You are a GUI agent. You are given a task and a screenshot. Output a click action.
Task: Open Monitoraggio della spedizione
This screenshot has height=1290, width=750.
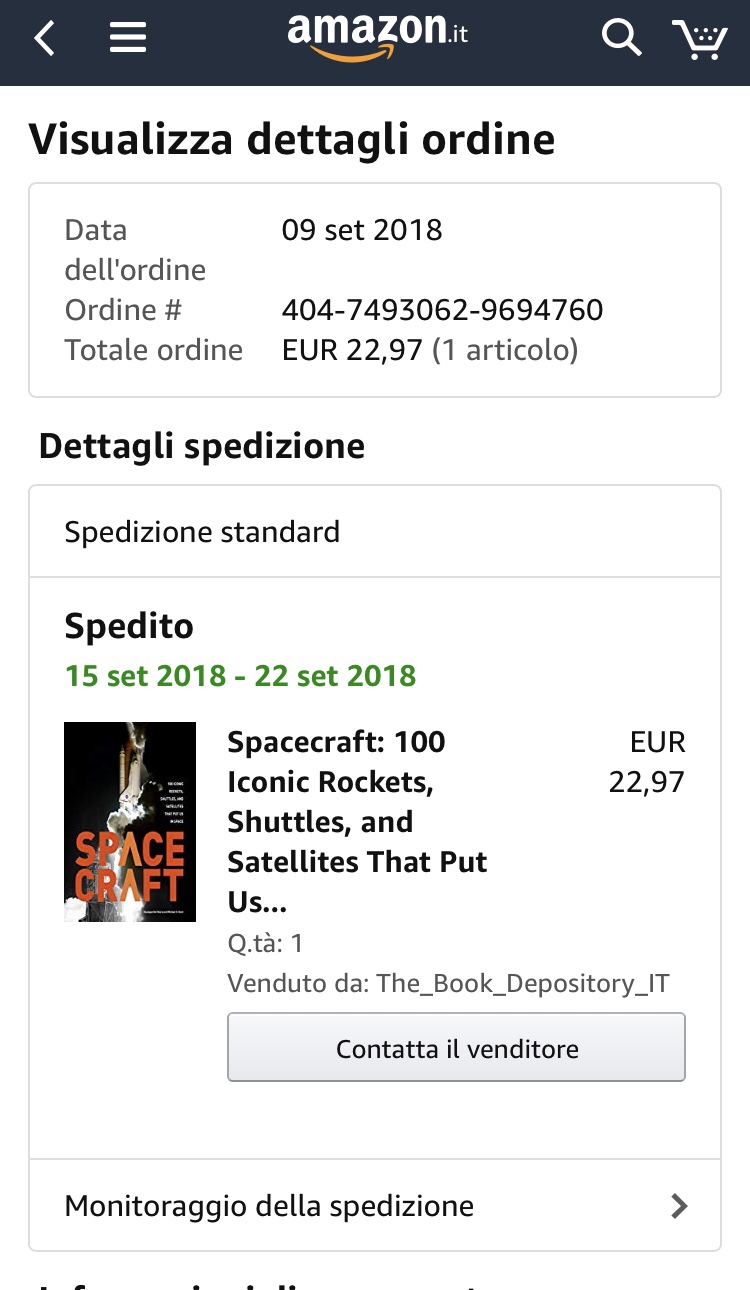(269, 1205)
